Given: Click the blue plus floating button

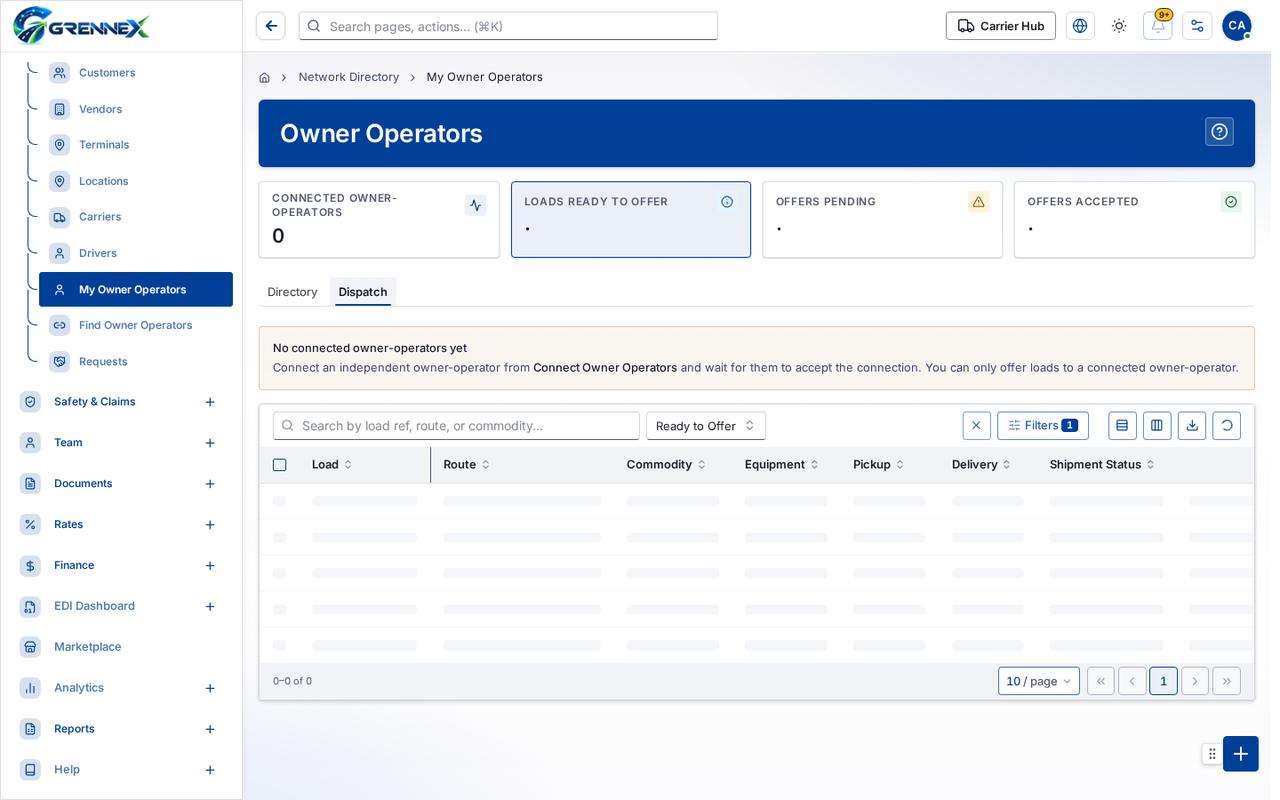Looking at the screenshot, I should pyautogui.click(x=1241, y=754).
